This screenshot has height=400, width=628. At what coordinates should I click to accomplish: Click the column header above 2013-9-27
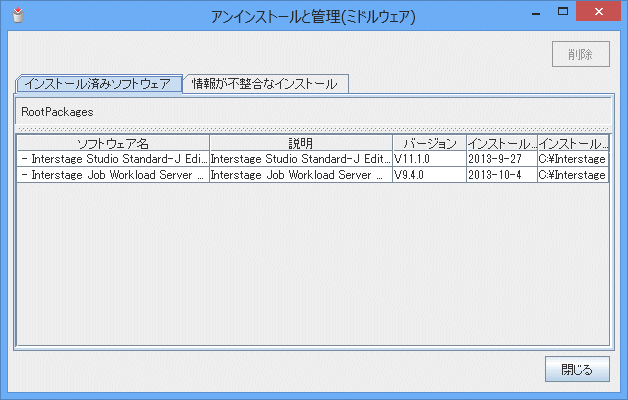click(x=501, y=143)
